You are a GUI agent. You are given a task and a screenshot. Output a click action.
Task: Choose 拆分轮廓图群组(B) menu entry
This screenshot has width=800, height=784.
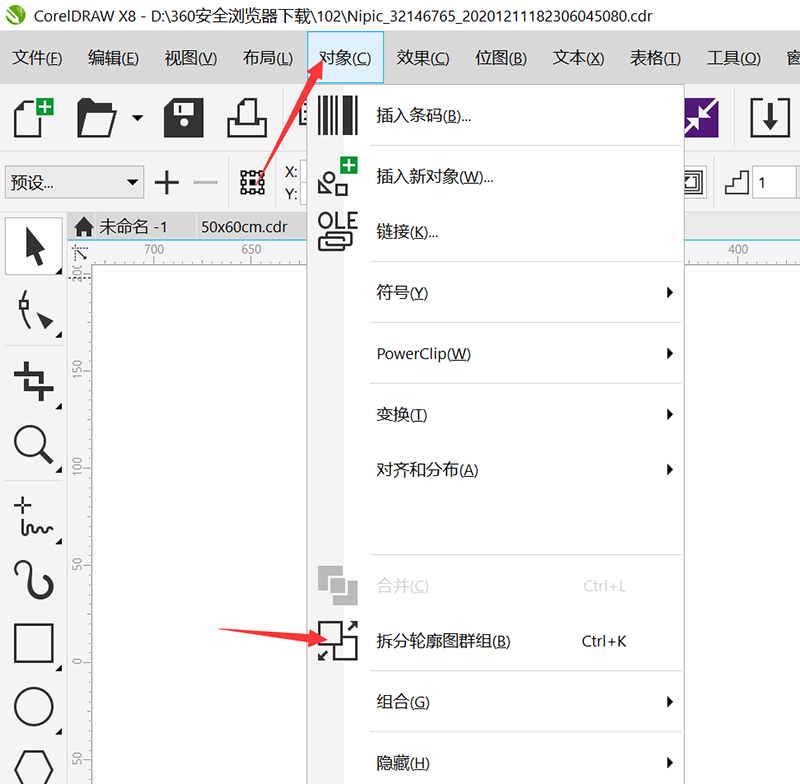pyautogui.click(x=496, y=641)
